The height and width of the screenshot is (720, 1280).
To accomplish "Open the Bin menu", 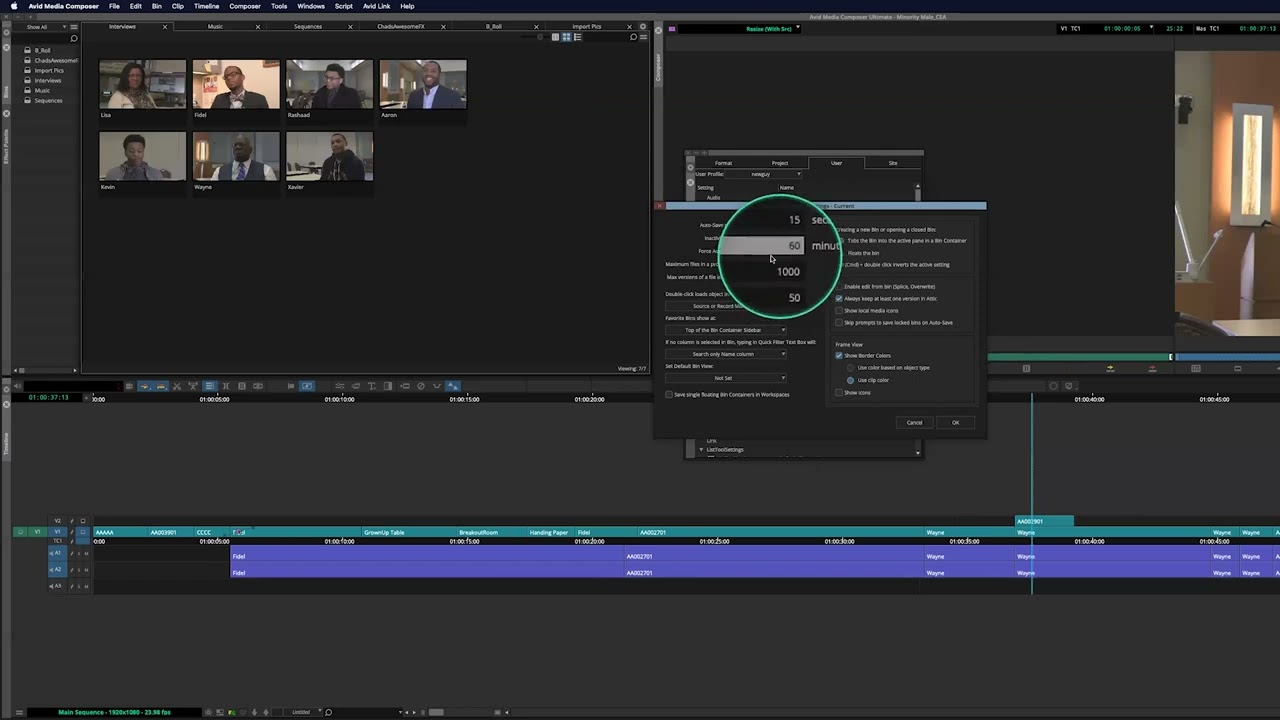I will point(157,6).
